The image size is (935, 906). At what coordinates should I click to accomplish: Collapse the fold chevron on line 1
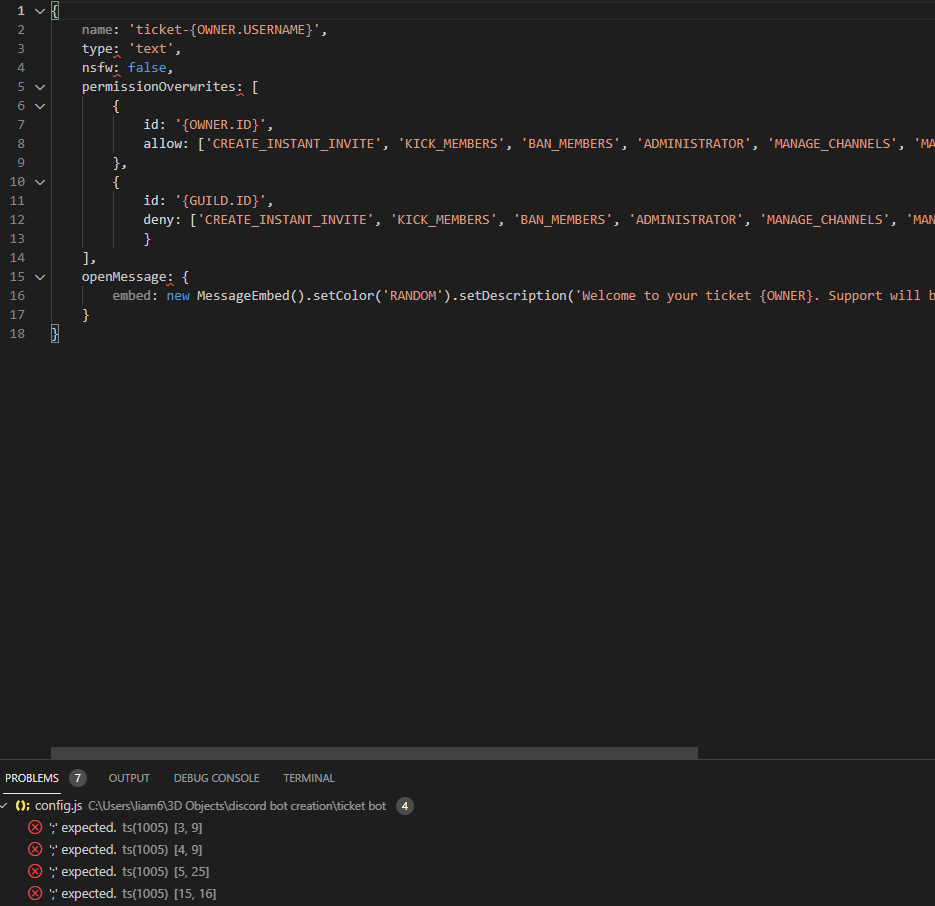click(x=39, y=10)
